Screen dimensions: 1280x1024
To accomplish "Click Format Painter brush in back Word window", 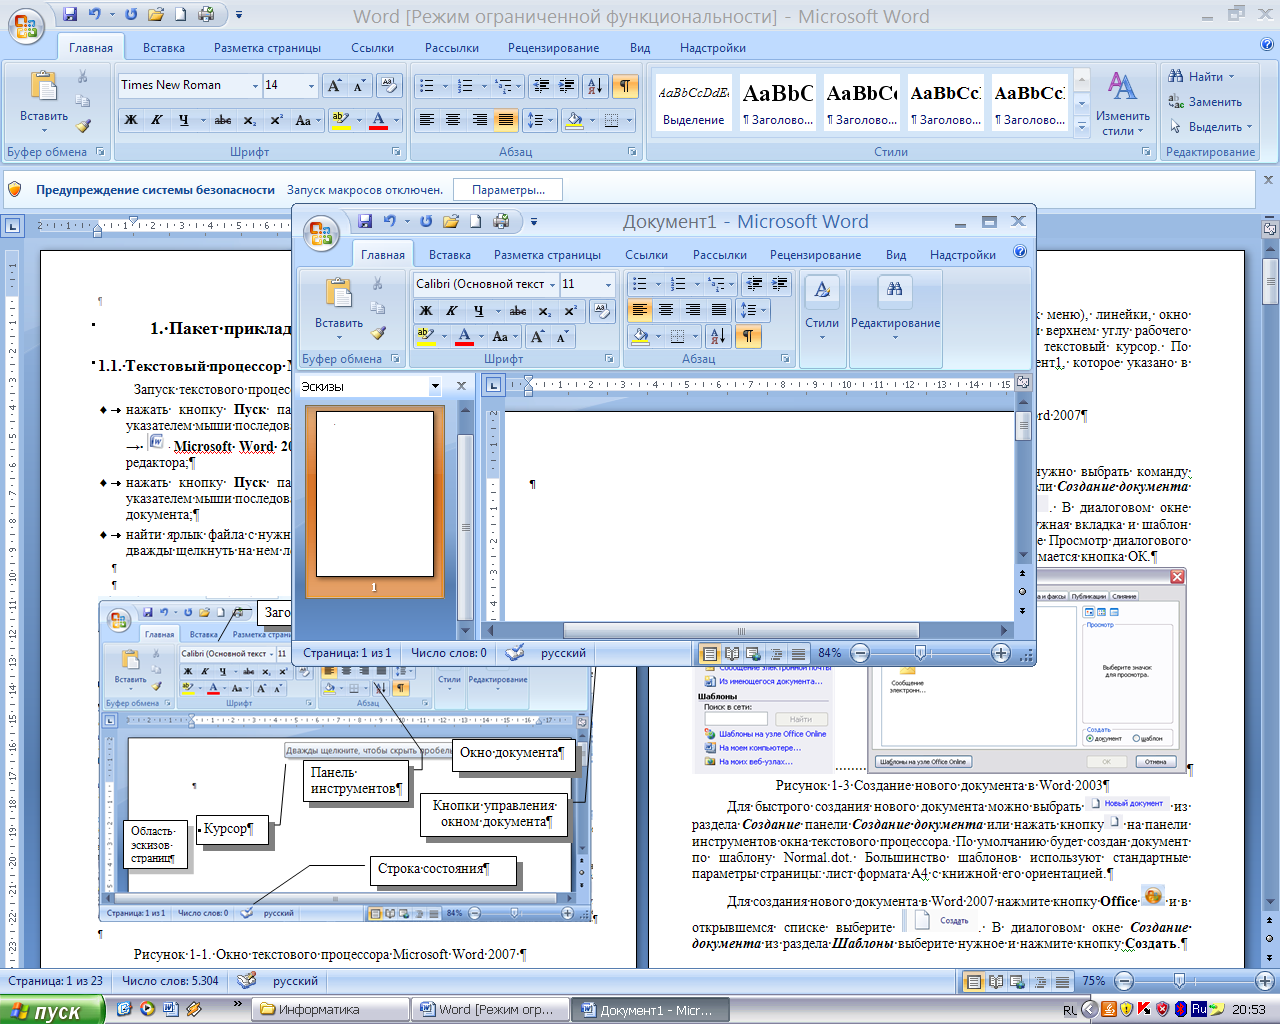I will coord(83,126).
